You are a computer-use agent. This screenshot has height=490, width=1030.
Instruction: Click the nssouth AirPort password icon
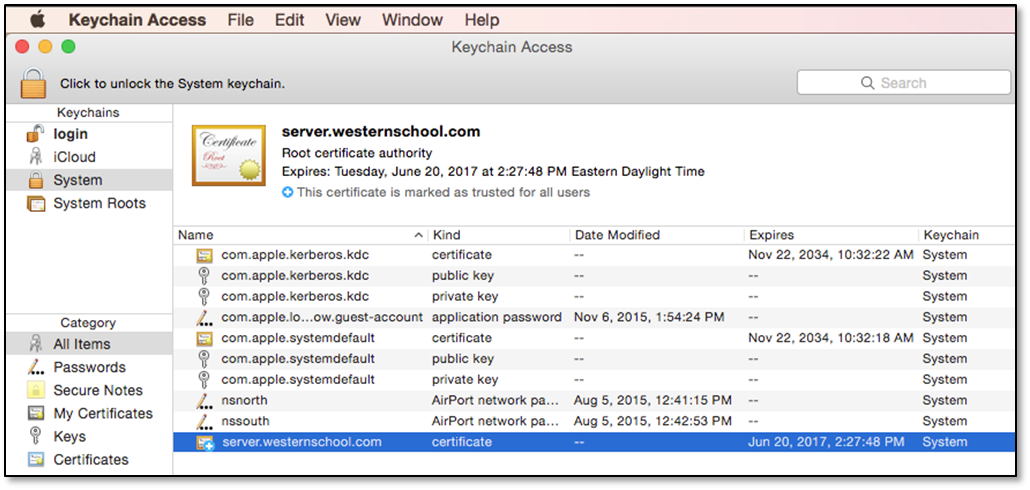pos(204,422)
